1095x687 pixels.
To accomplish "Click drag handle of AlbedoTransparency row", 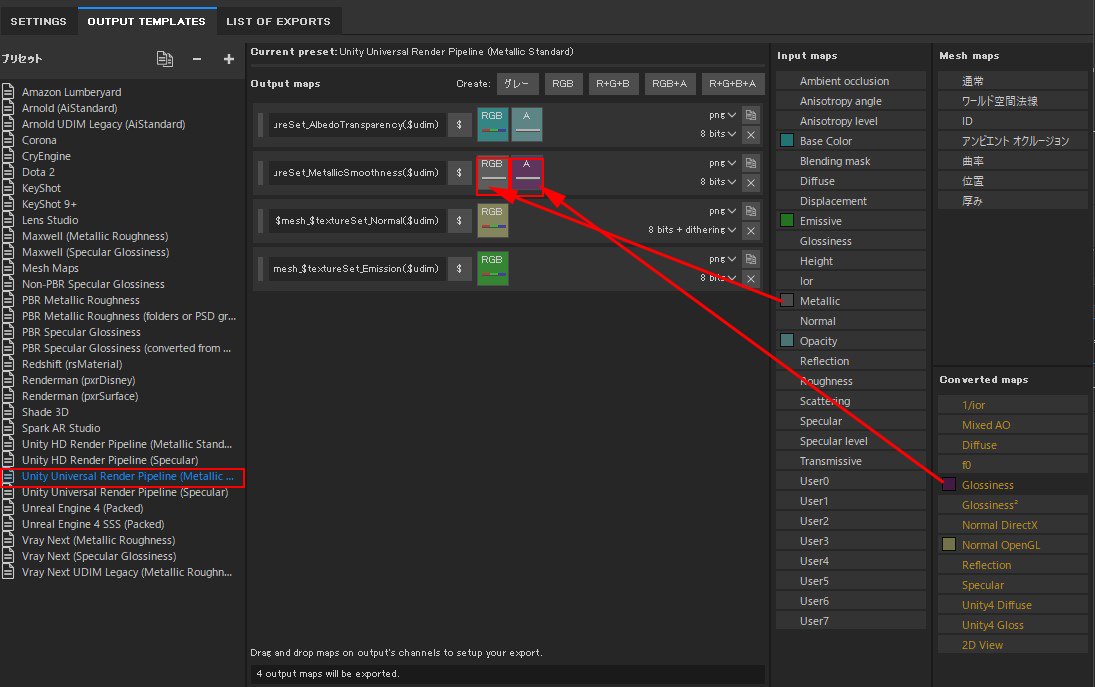I will click(x=261, y=125).
